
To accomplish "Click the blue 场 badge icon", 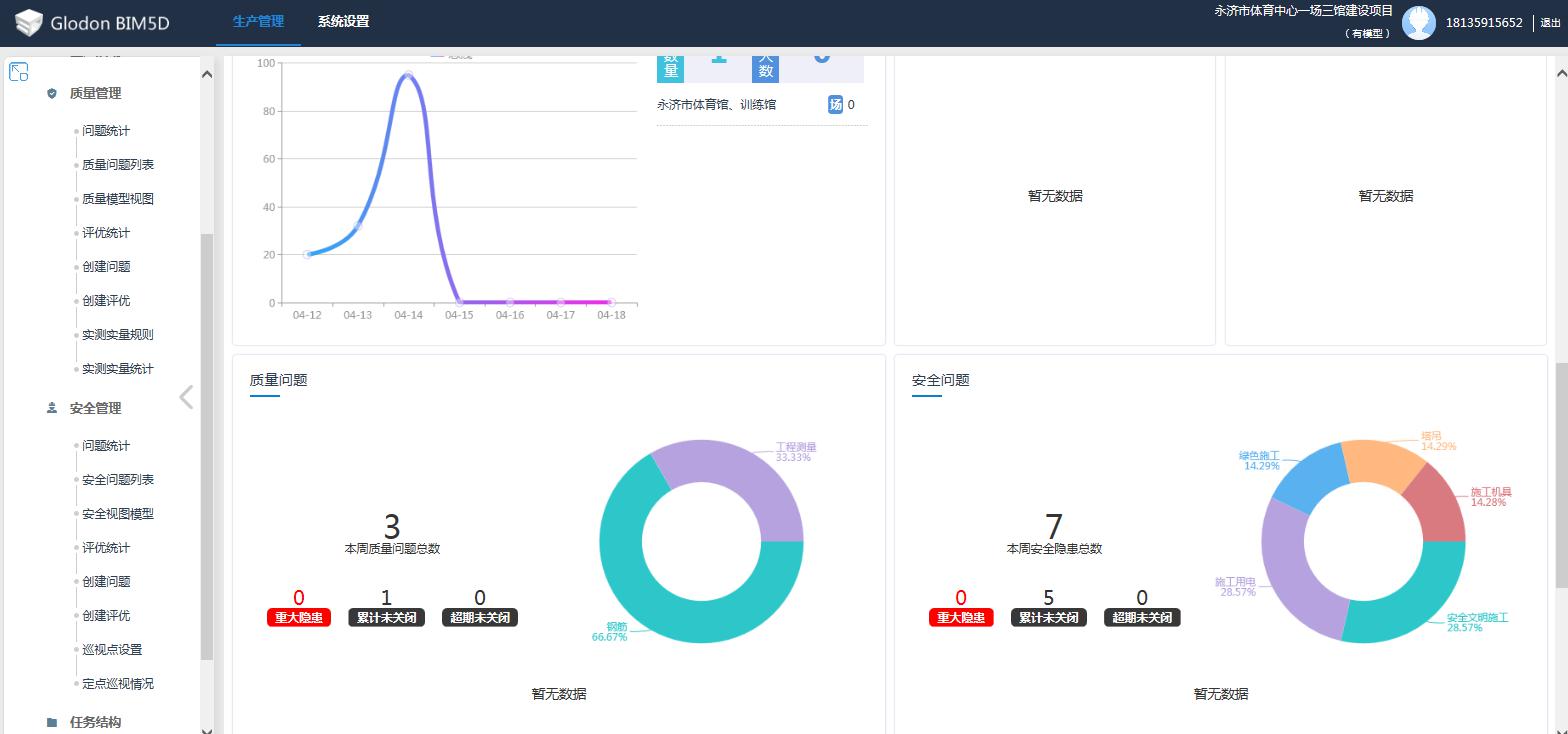I will 835,104.
